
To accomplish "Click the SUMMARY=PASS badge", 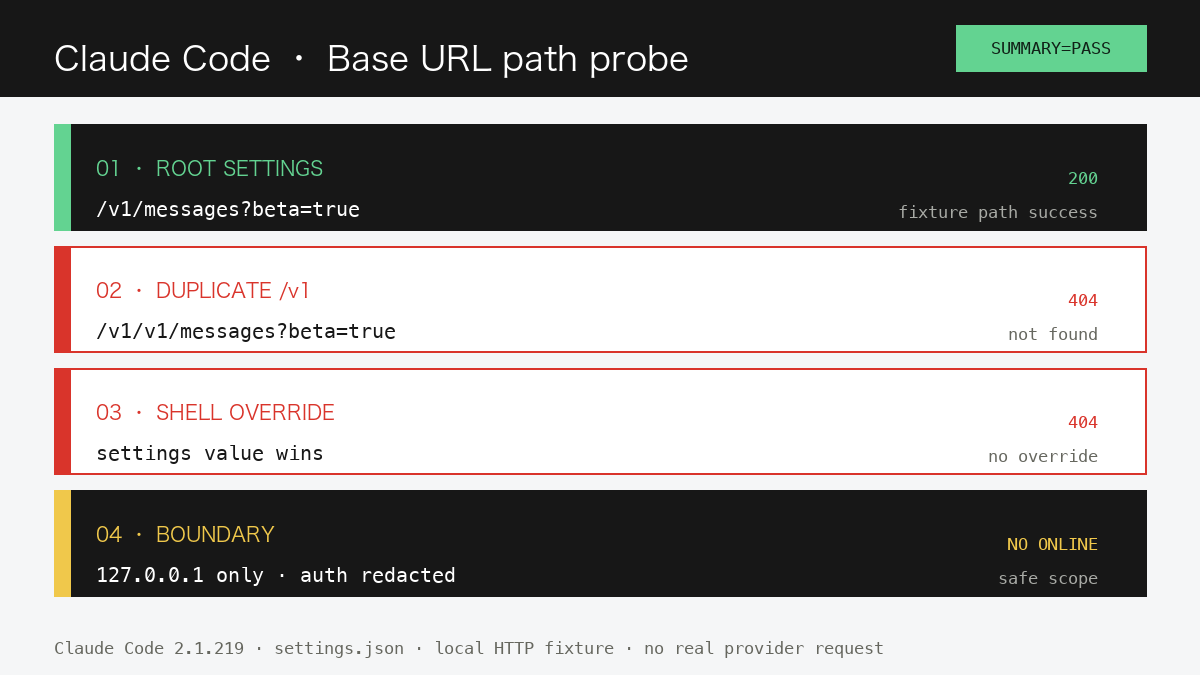I will 1051,48.
